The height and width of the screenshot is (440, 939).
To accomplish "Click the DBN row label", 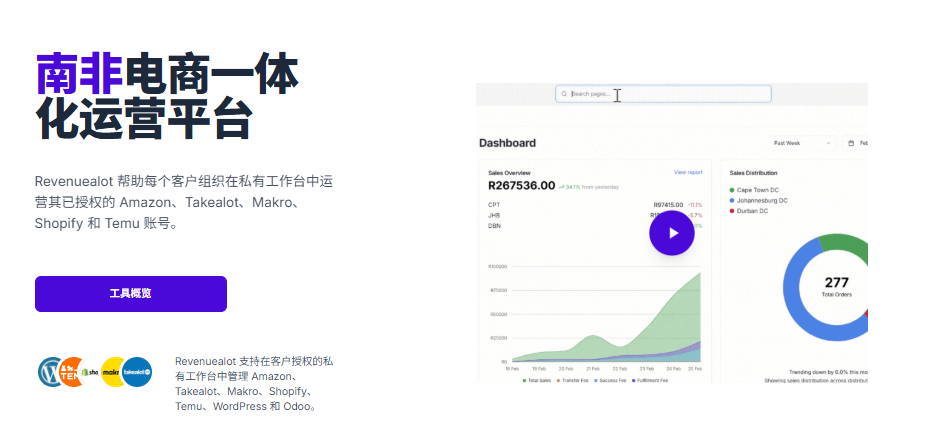I will pos(494,226).
